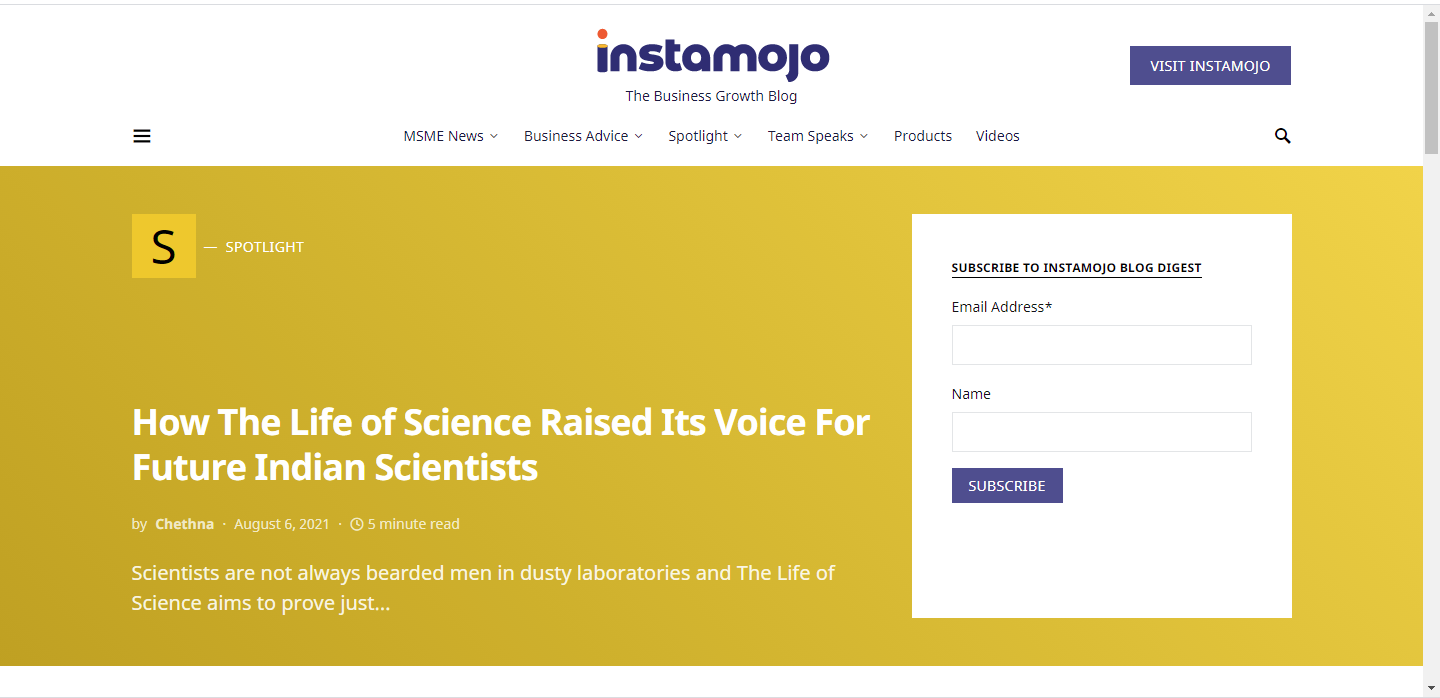This screenshot has width=1440, height=698.
Task: Focus the Email Address input field
Action: 1102,345
